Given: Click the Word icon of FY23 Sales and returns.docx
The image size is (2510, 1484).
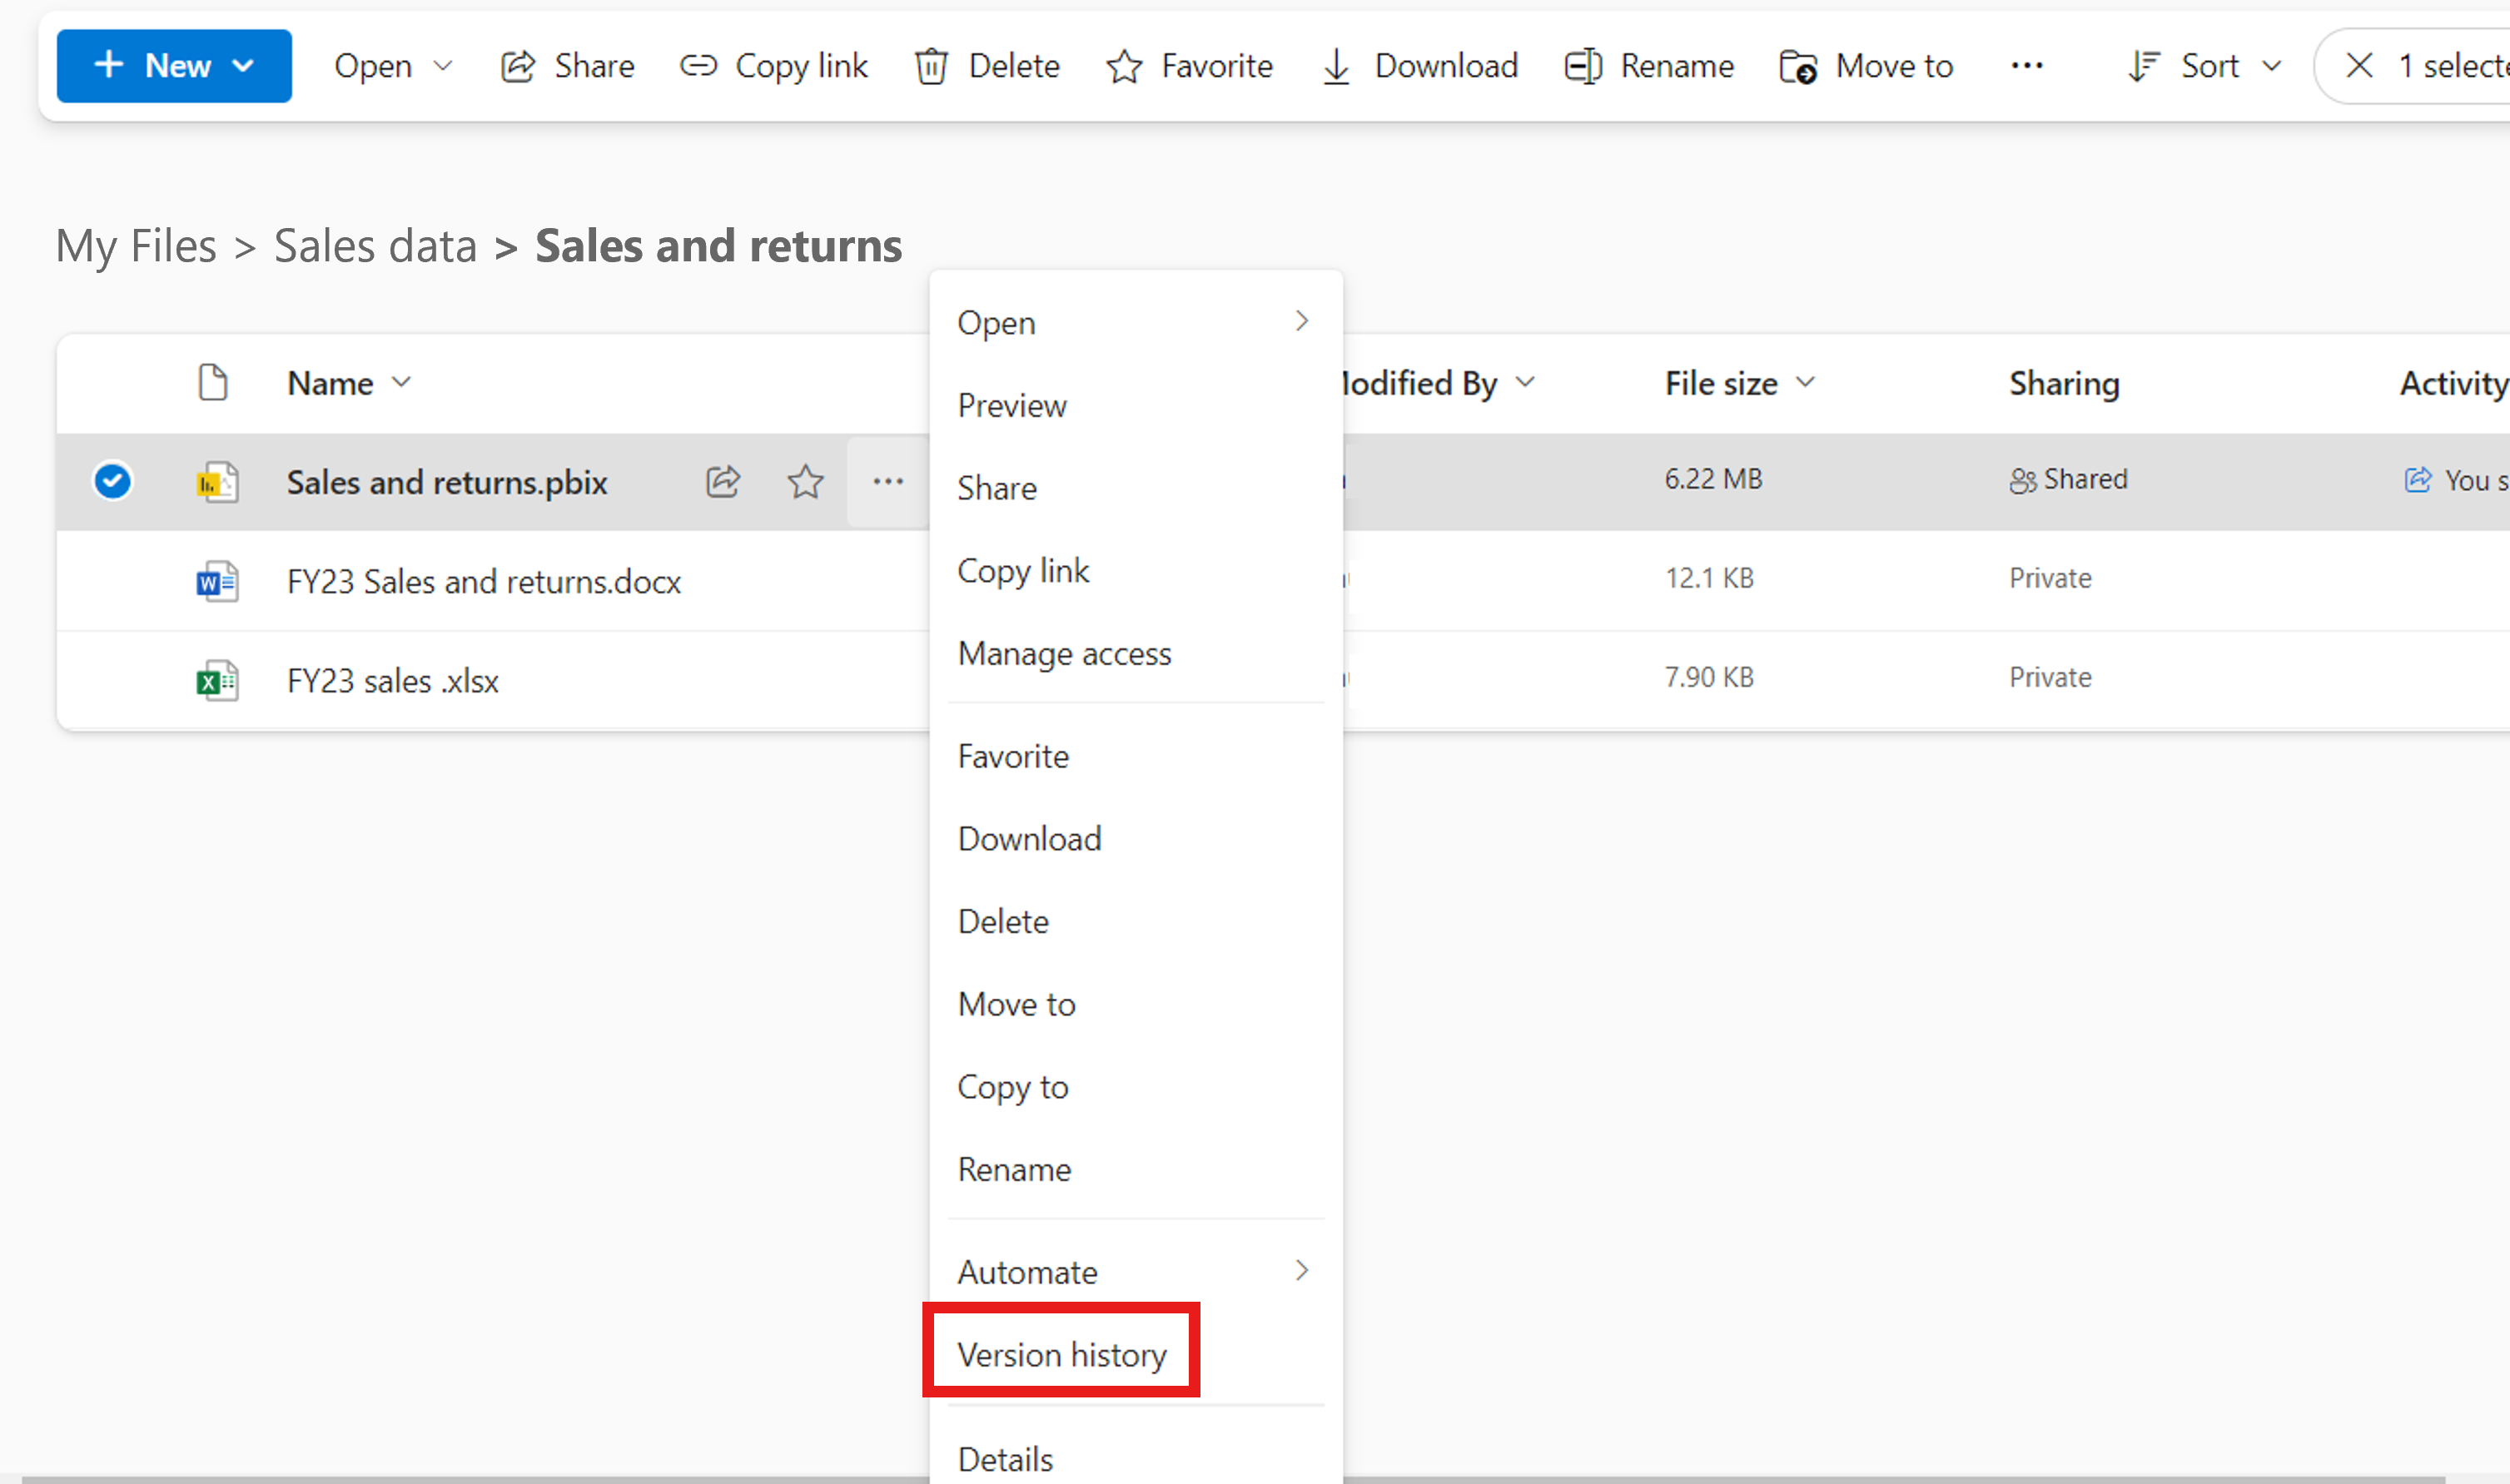Looking at the screenshot, I should [217, 581].
